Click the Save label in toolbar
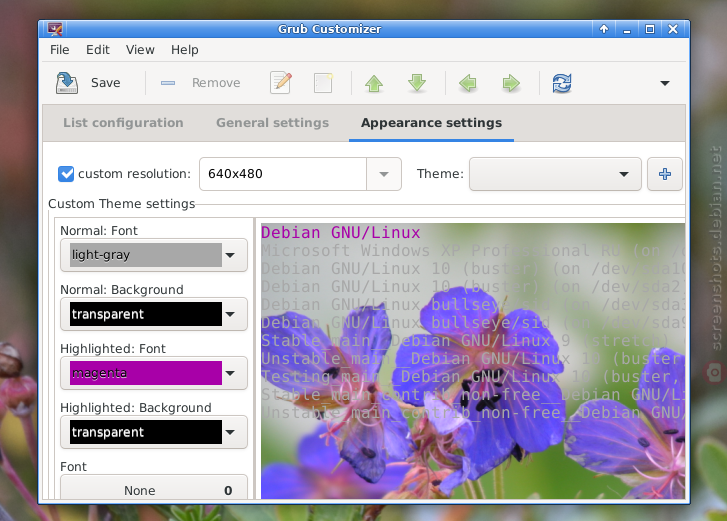This screenshot has height=521, width=727. [106, 83]
